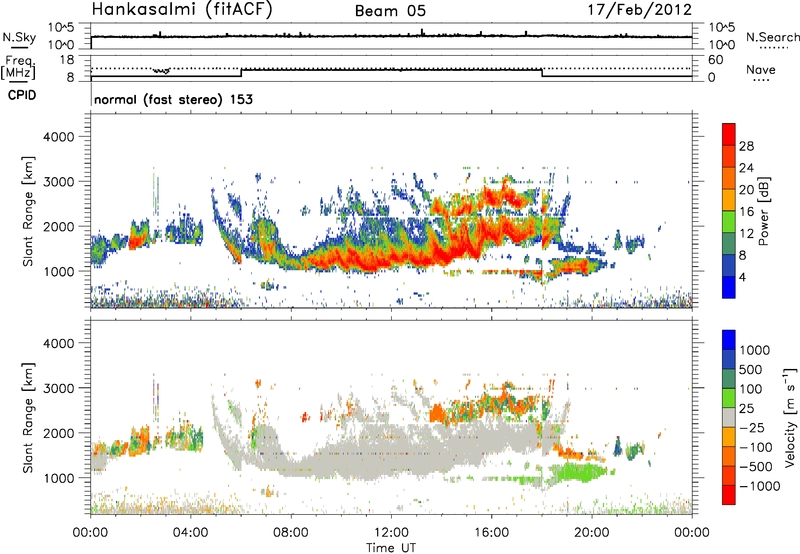Click the "04:00" time axis label

pos(191,533)
